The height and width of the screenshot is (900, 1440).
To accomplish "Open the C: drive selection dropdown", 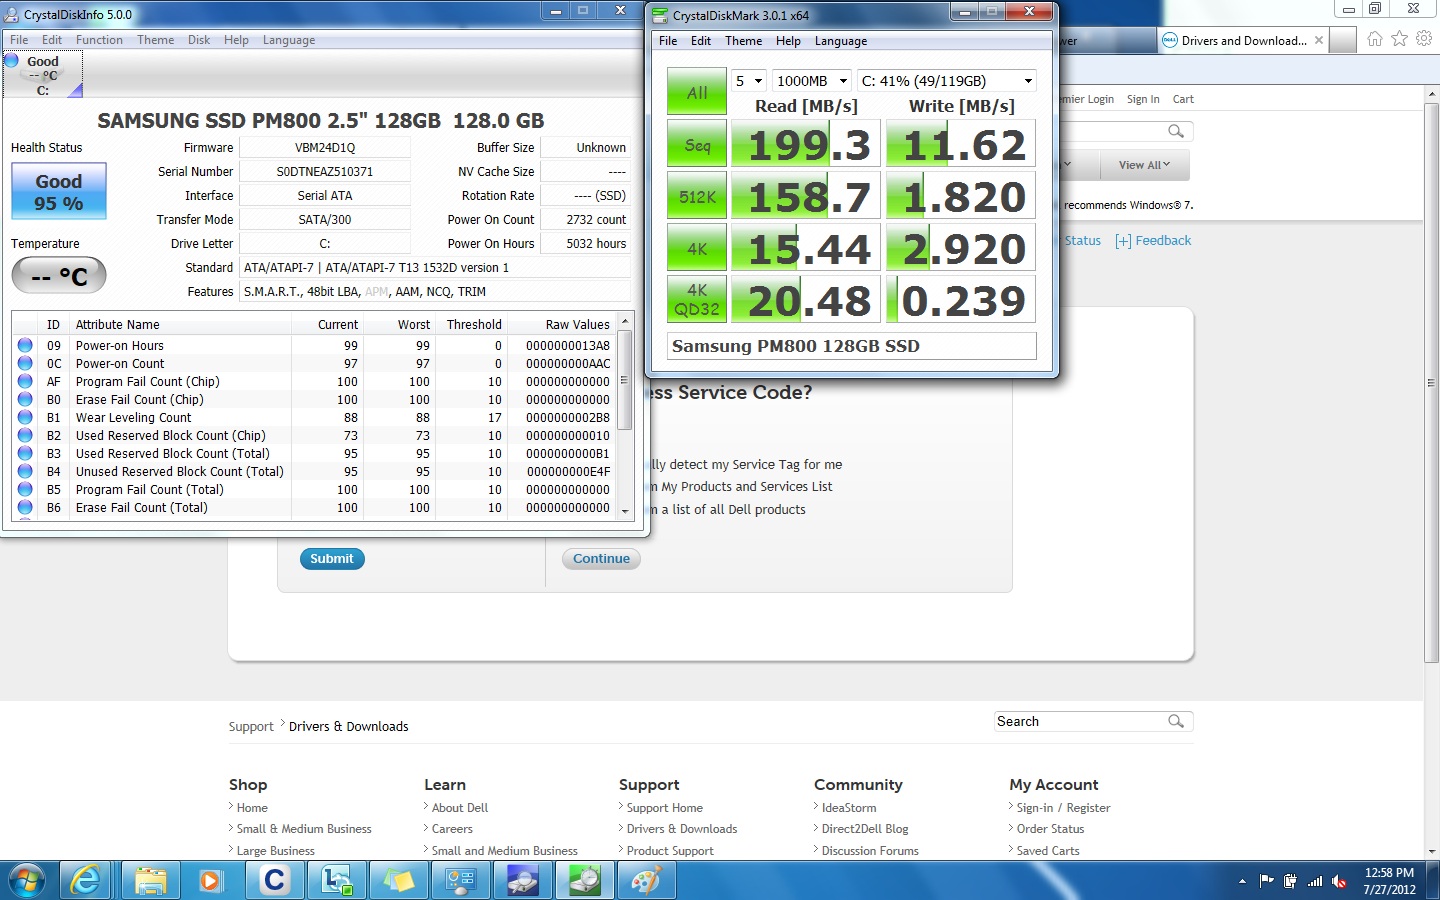I will (x=946, y=81).
